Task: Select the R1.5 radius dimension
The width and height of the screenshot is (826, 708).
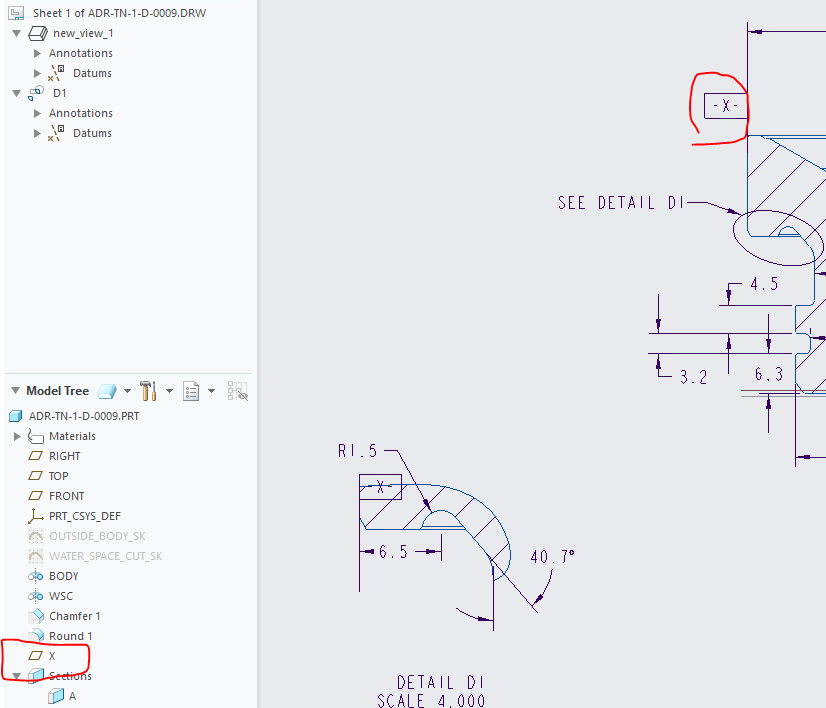Action: pyautogui.click(x=358, y=451)
